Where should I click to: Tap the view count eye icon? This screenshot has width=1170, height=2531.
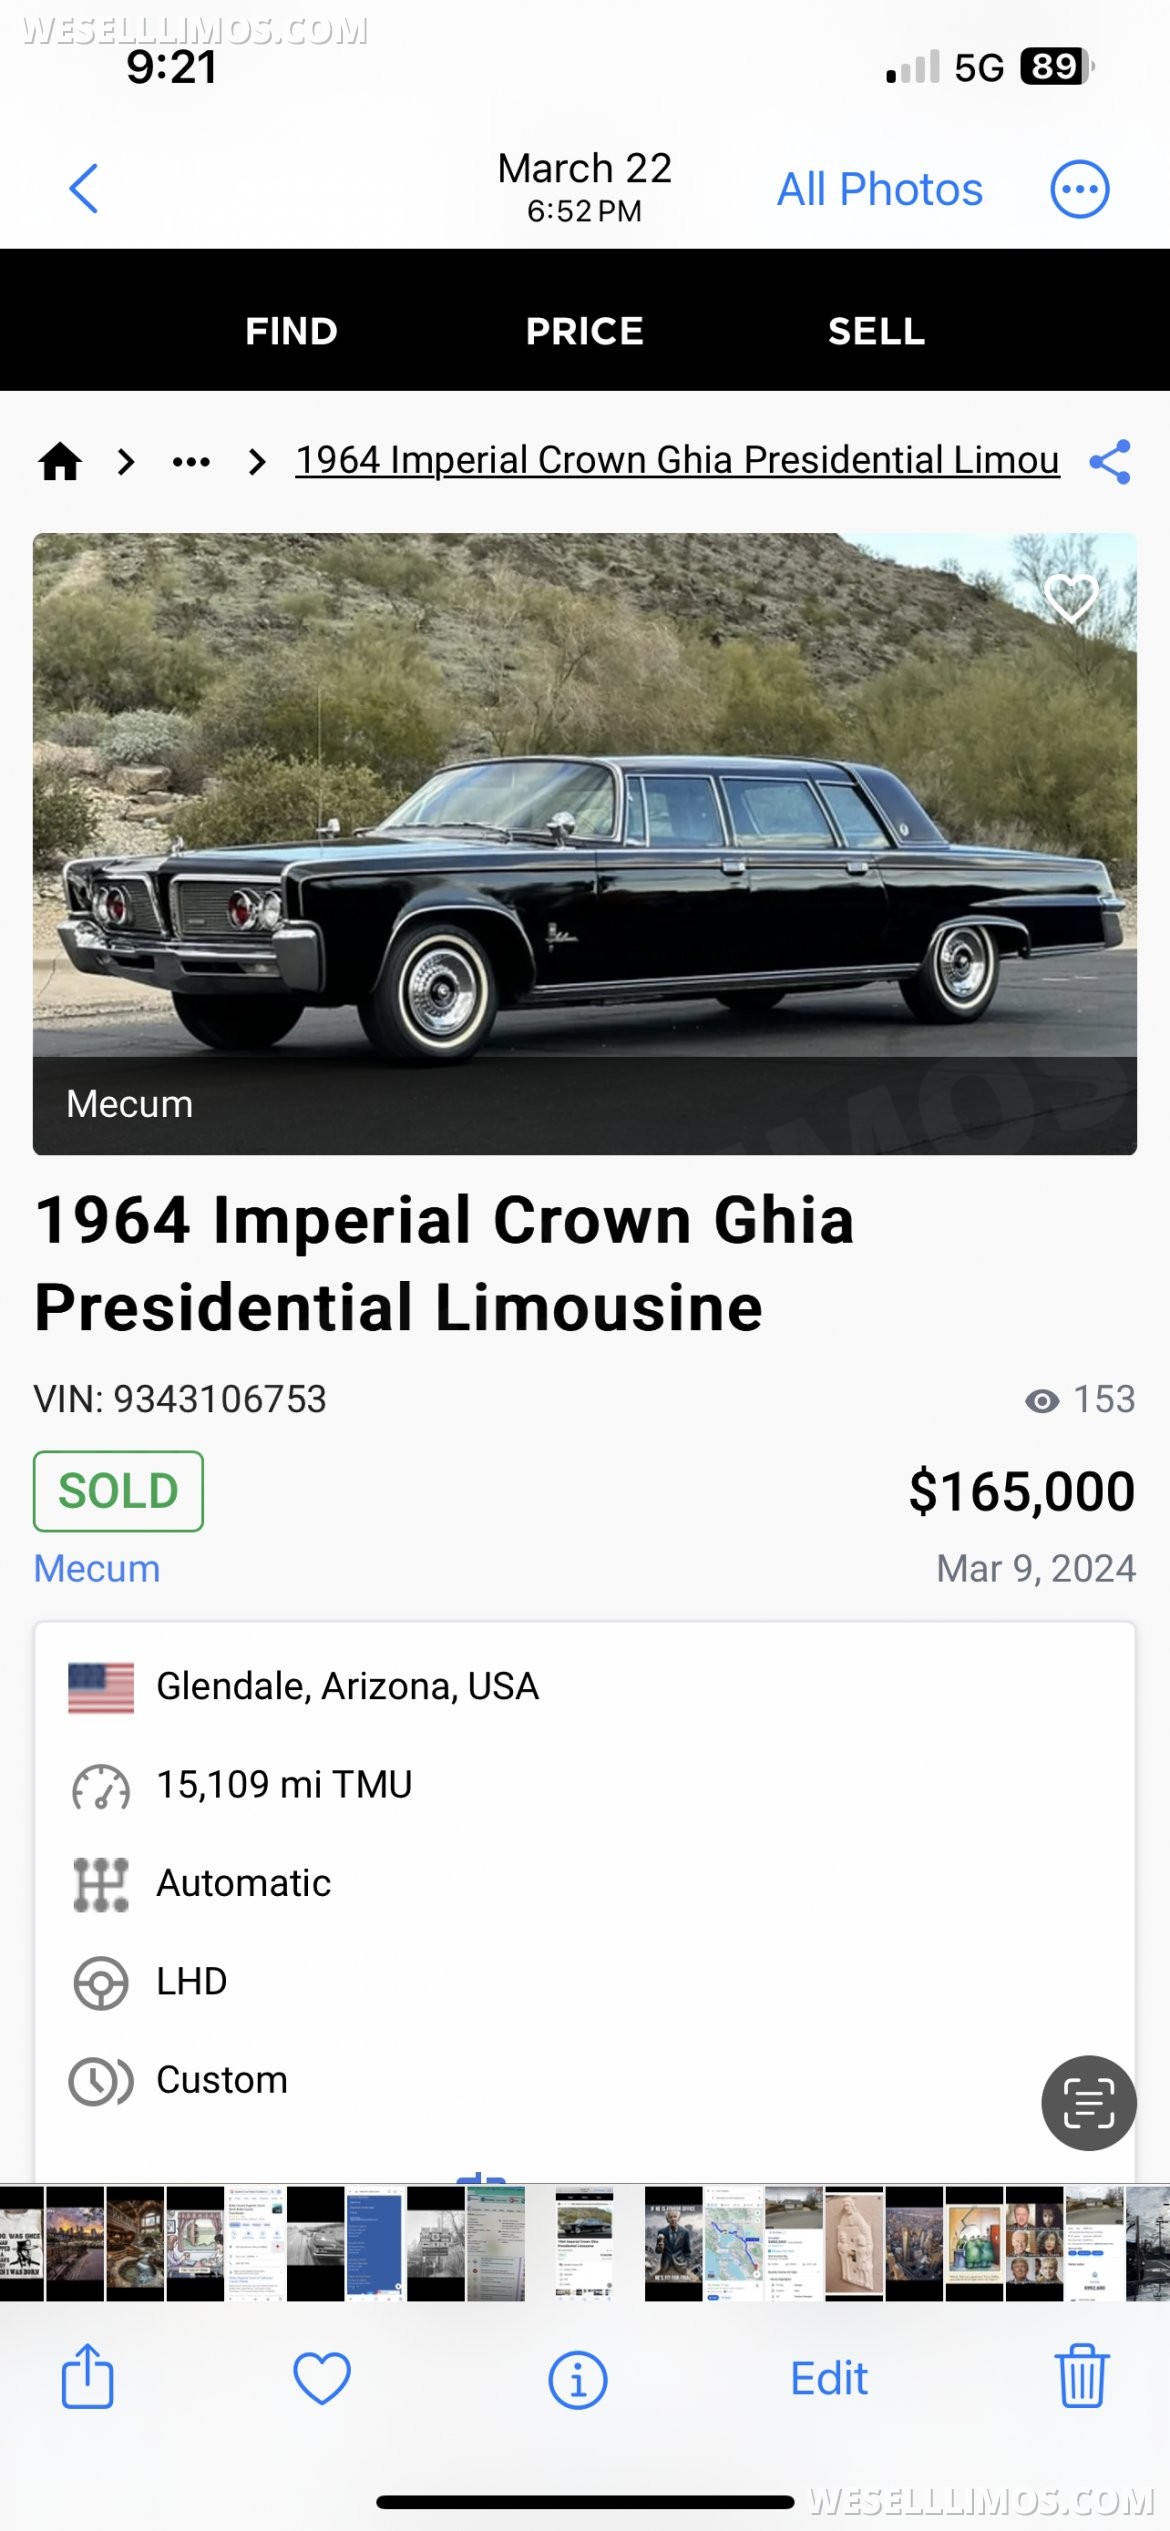(1041, 1399)
